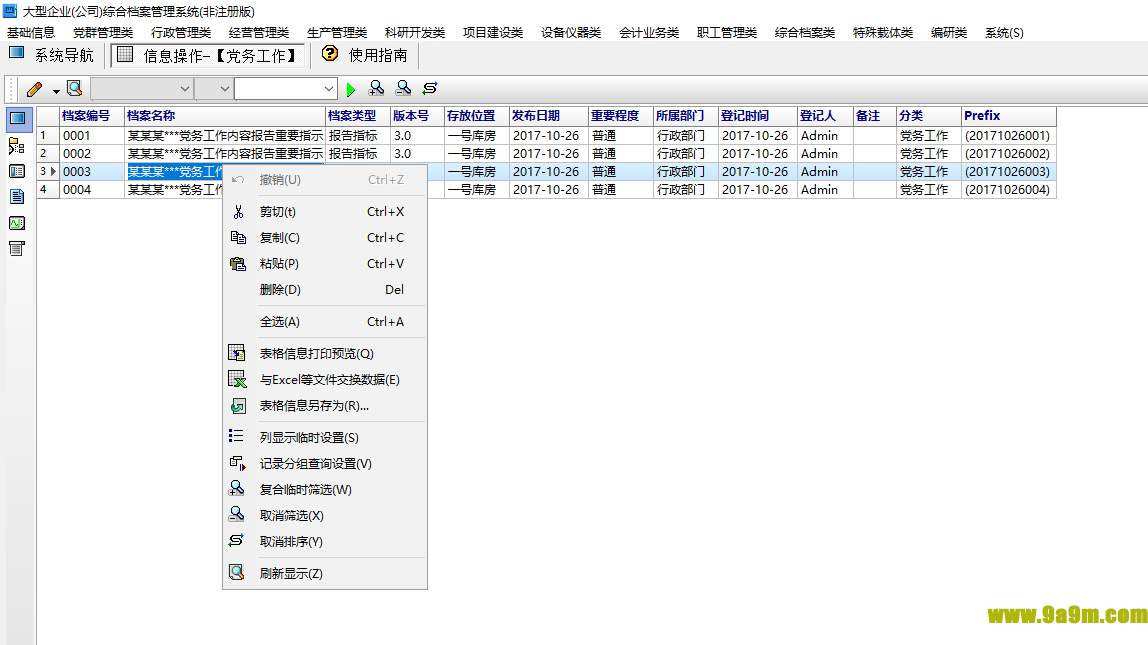The width and height of the screenshot is (1148, 645).
Task: Click the green run query arrow
Action: point(351,89)
